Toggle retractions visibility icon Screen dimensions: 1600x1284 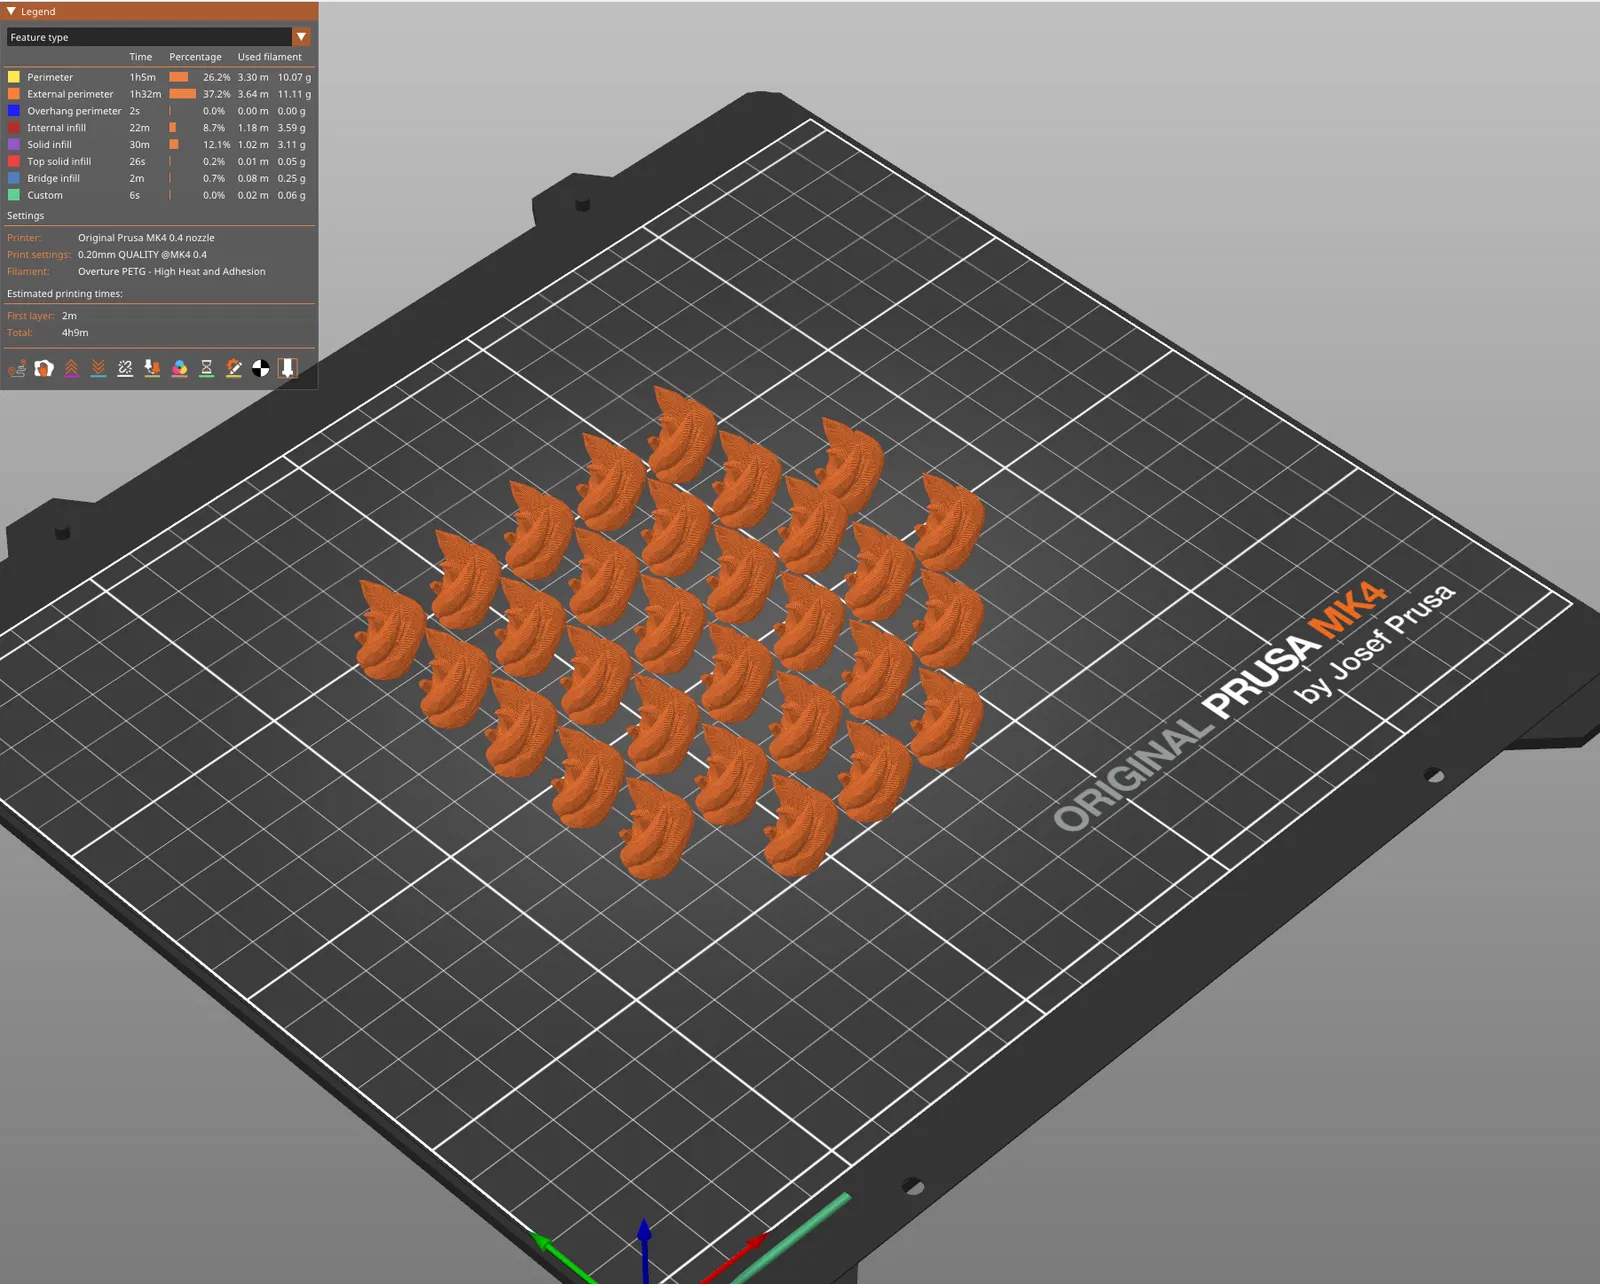71,368
